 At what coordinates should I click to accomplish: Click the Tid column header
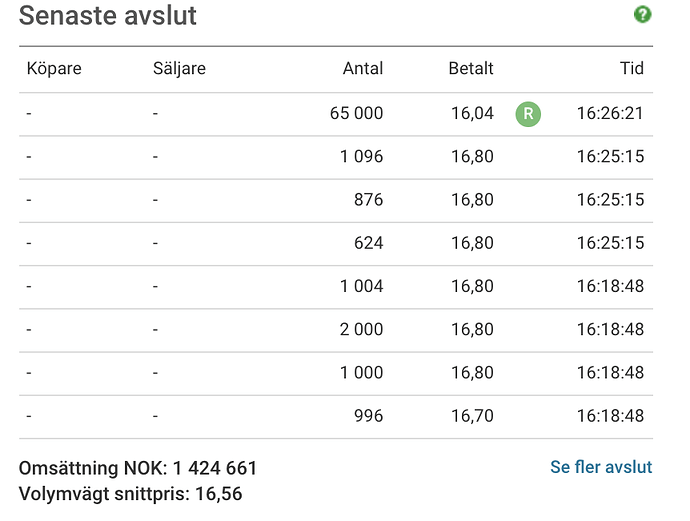(631, 68)
